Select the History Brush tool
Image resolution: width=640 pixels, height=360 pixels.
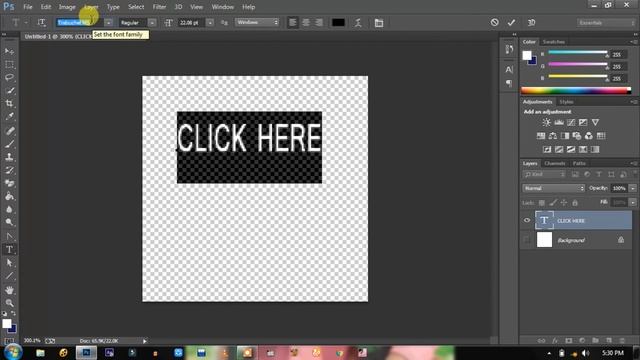(9, 170)
